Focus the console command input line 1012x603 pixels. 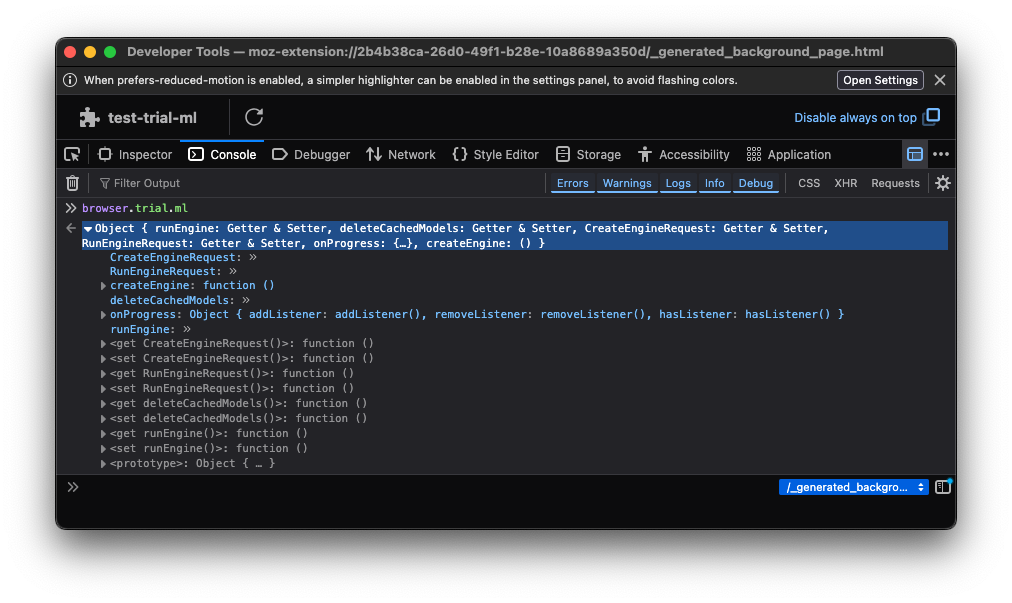[426, 487]
